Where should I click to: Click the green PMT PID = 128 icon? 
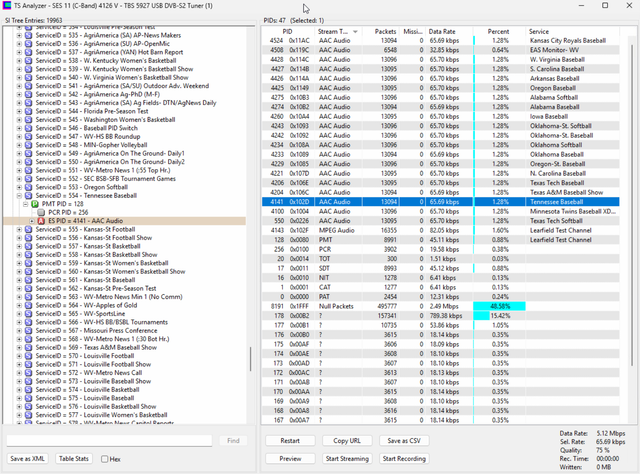coord(35,204)
